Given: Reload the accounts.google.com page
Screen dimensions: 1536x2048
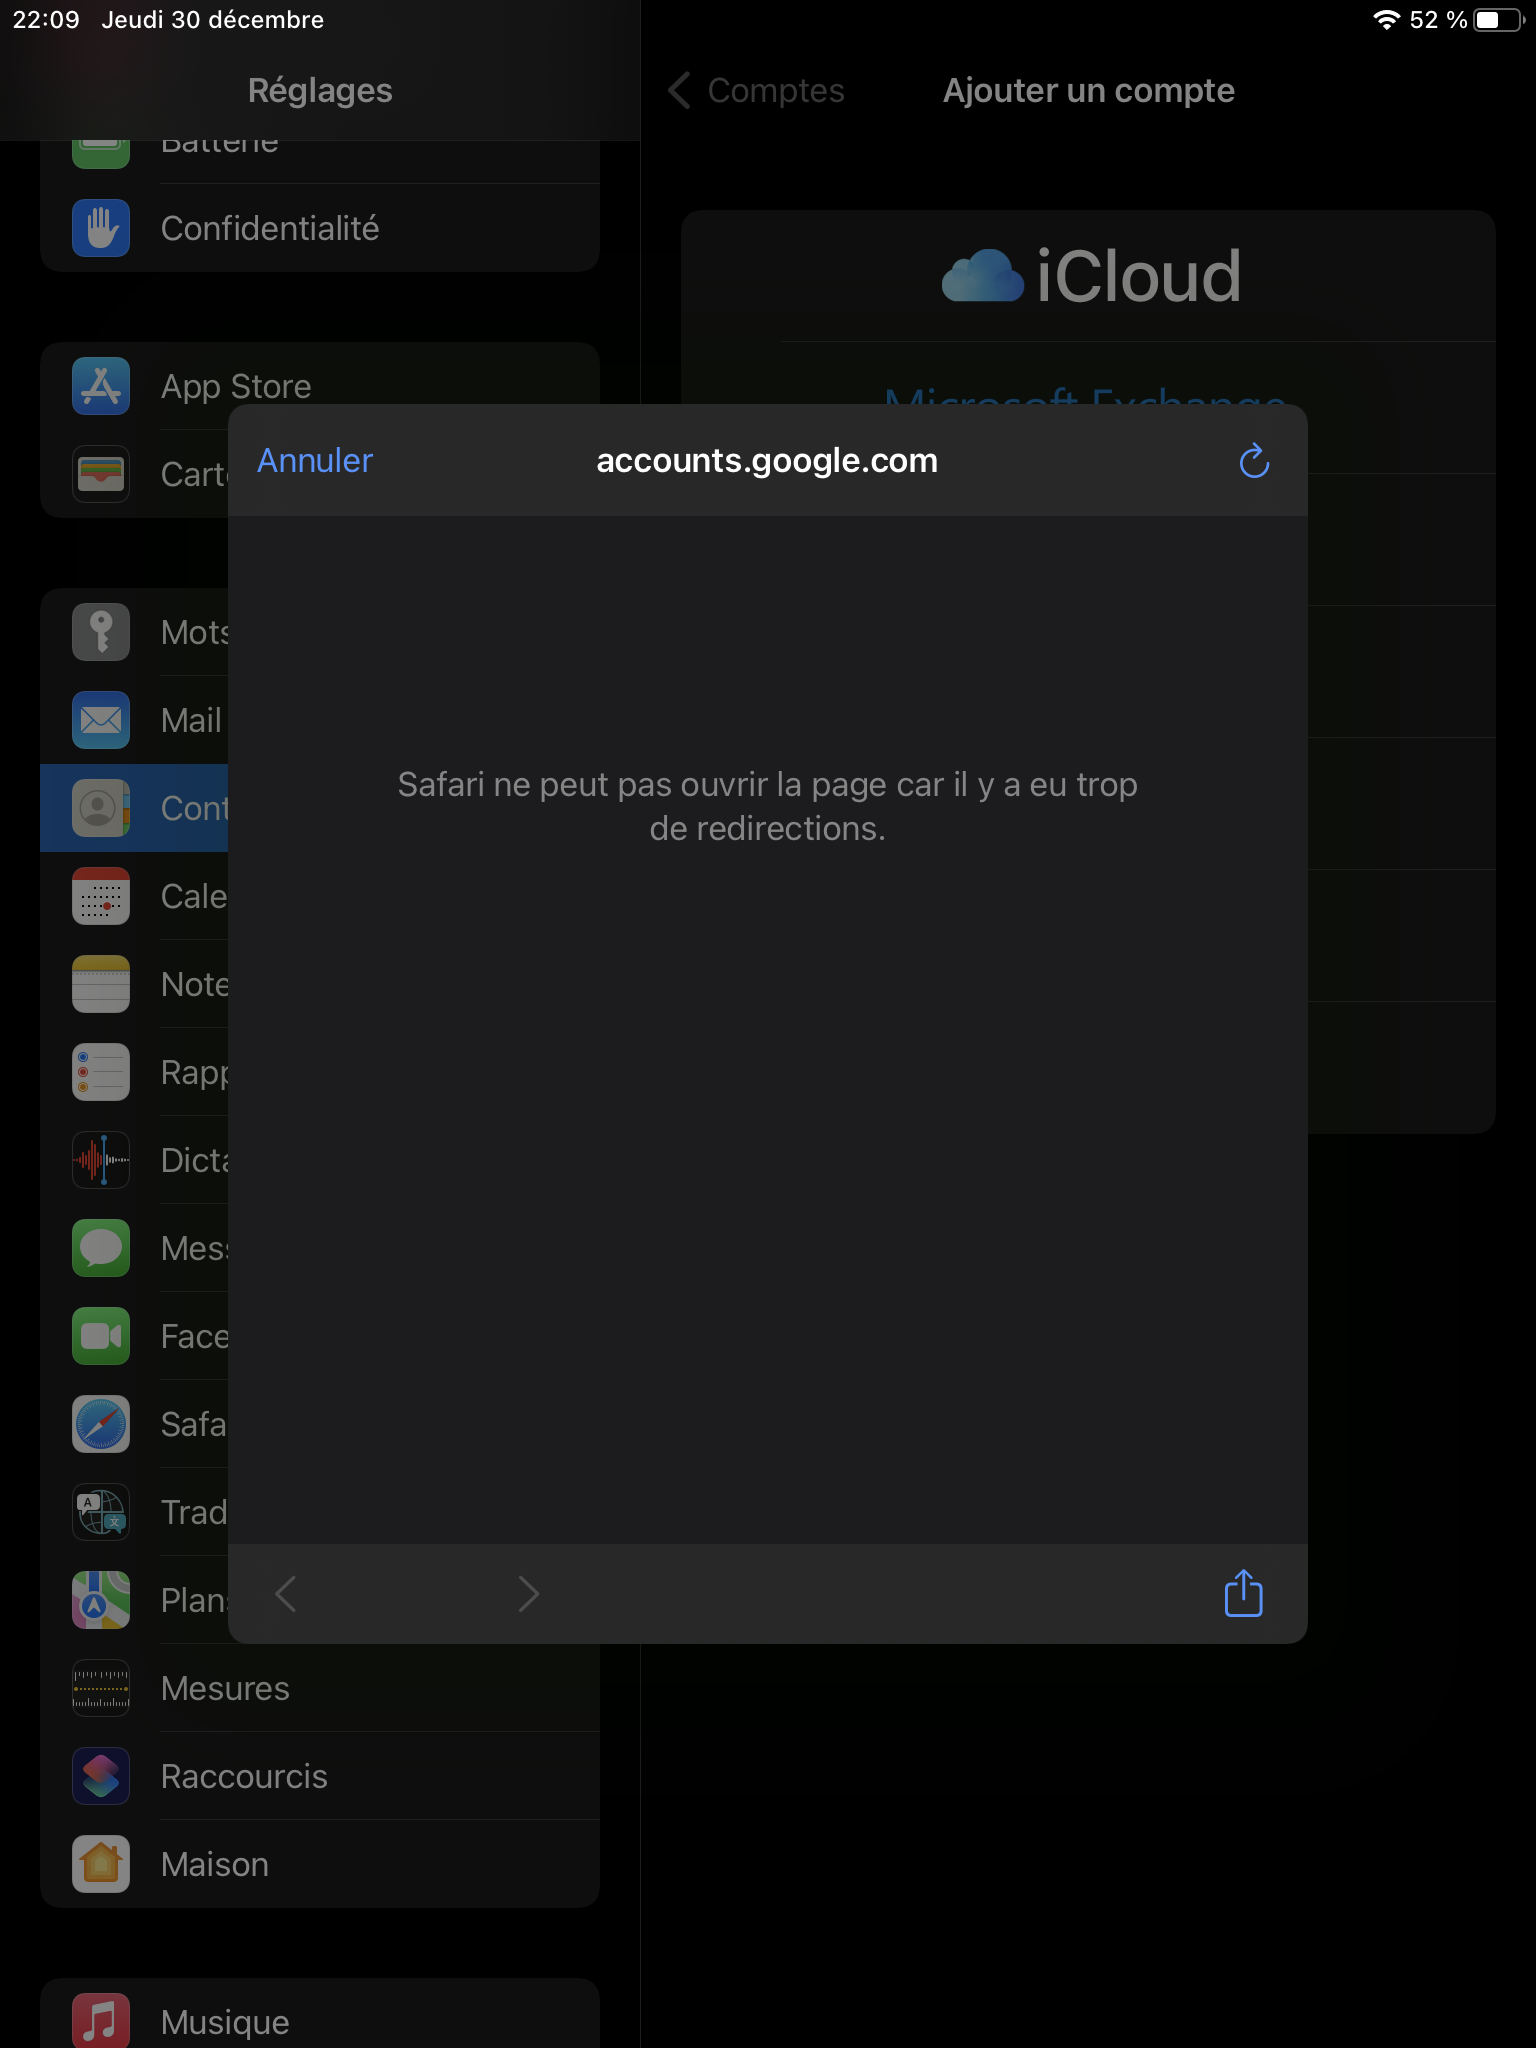Looking at the screenshot, I should [x=1254, y=461].
